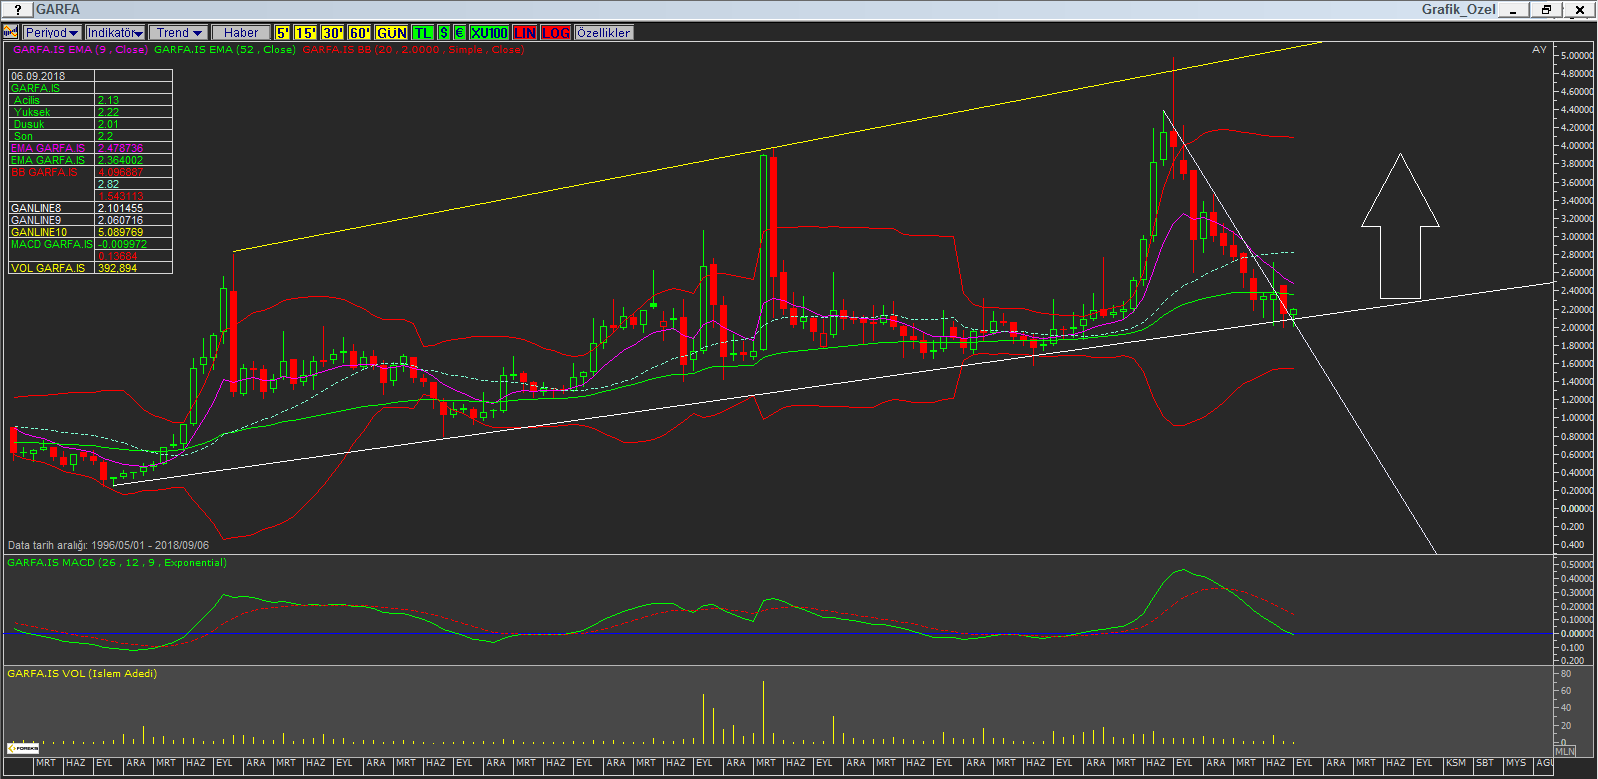The width and height of the screenshot is (1598, 779).
Task: Click the date 06.09.2018 in data table
Action: [38, 76]
